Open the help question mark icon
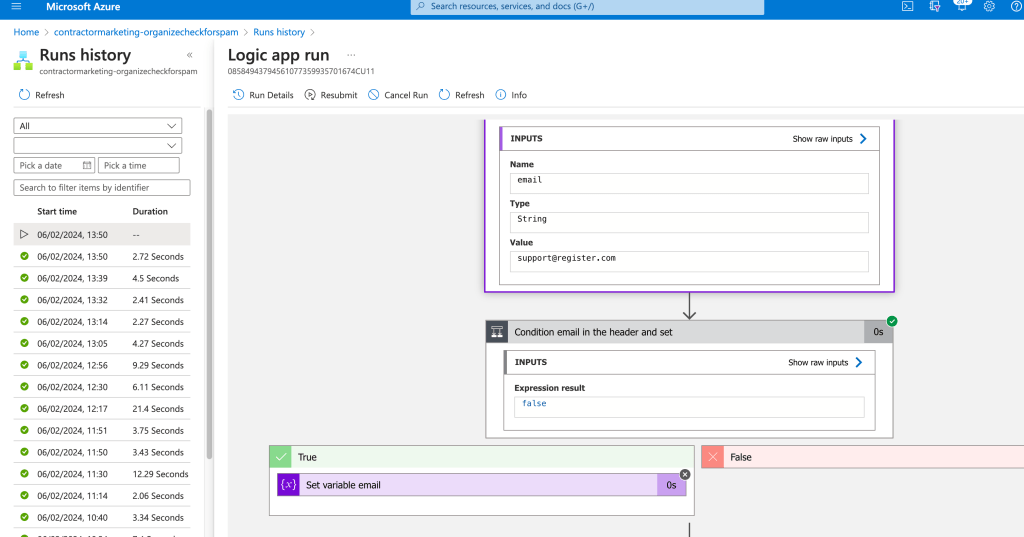Image resolution: width=1024 pixels, height=537 pixels. tap(1016, 7)
